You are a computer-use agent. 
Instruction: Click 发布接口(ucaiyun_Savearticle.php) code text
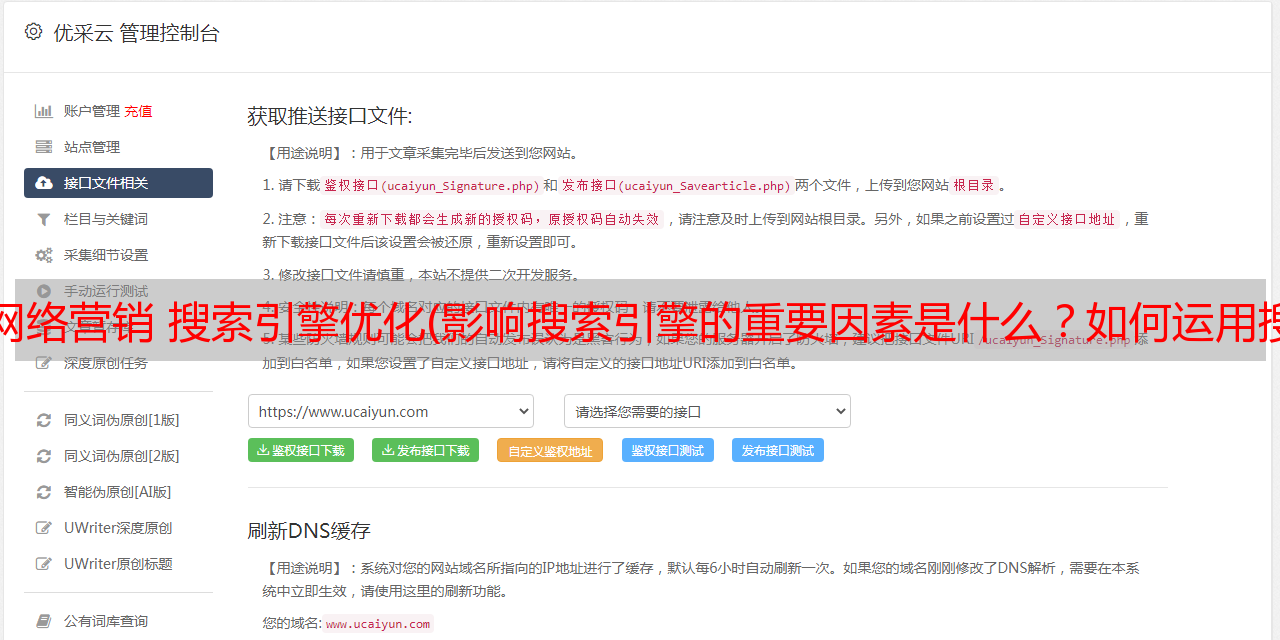[x=676, y=186]
